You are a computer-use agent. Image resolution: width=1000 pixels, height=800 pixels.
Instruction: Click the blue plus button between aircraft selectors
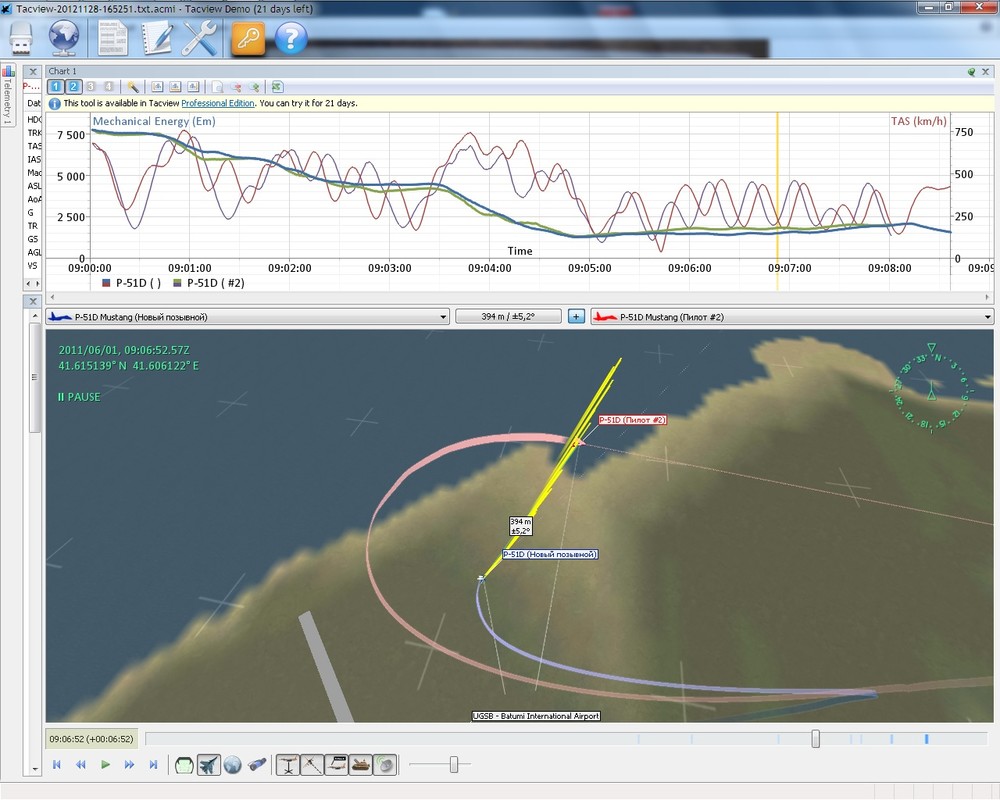coord(576,316)
